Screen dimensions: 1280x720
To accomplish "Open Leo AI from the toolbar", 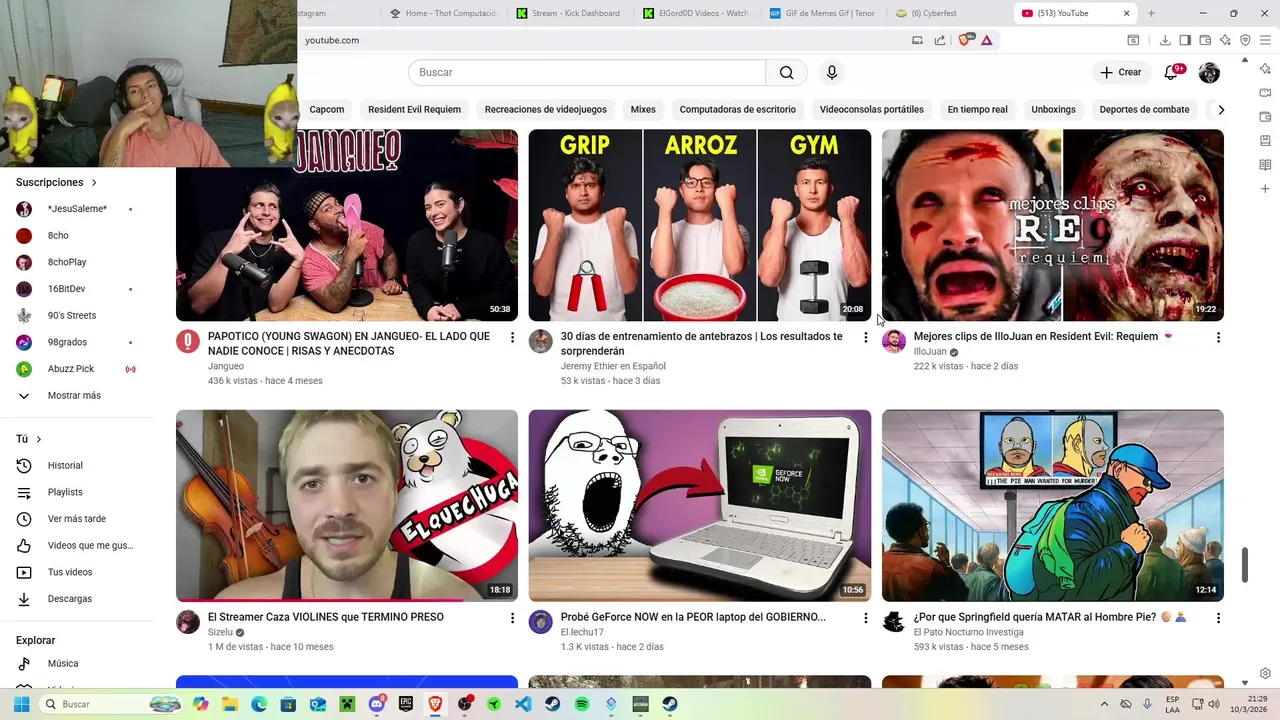I will click(1225, 40).
